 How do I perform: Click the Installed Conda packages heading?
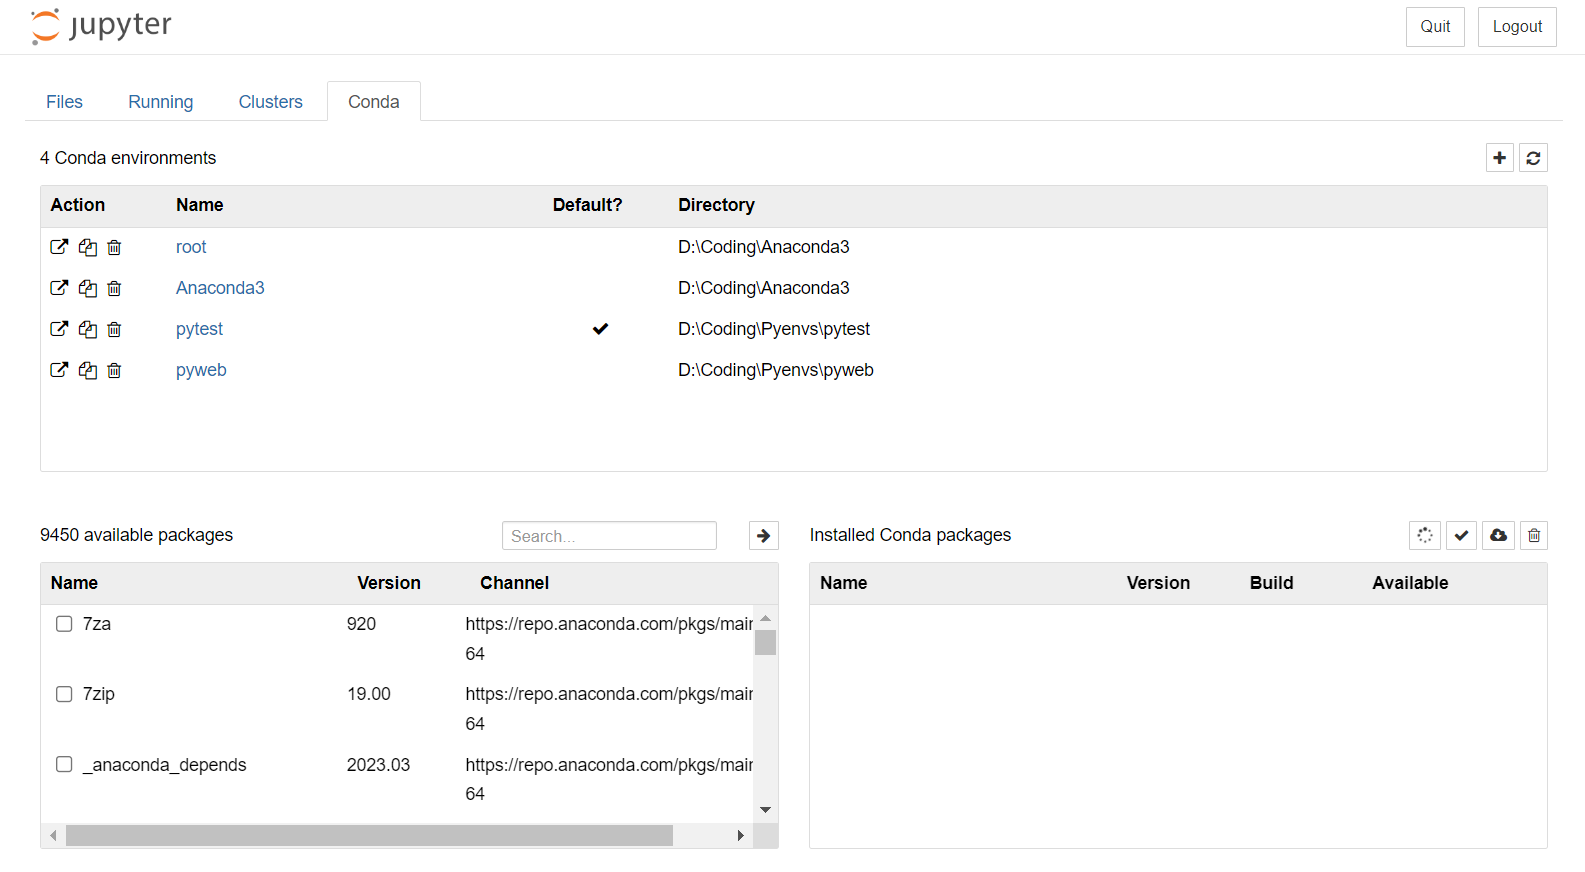(910, 535)
